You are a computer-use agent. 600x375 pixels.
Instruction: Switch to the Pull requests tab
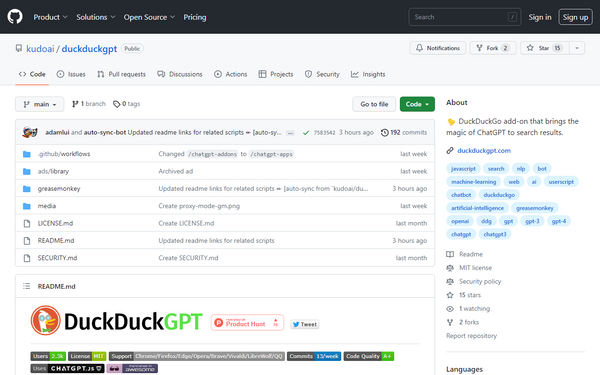[x=121, y=74]
